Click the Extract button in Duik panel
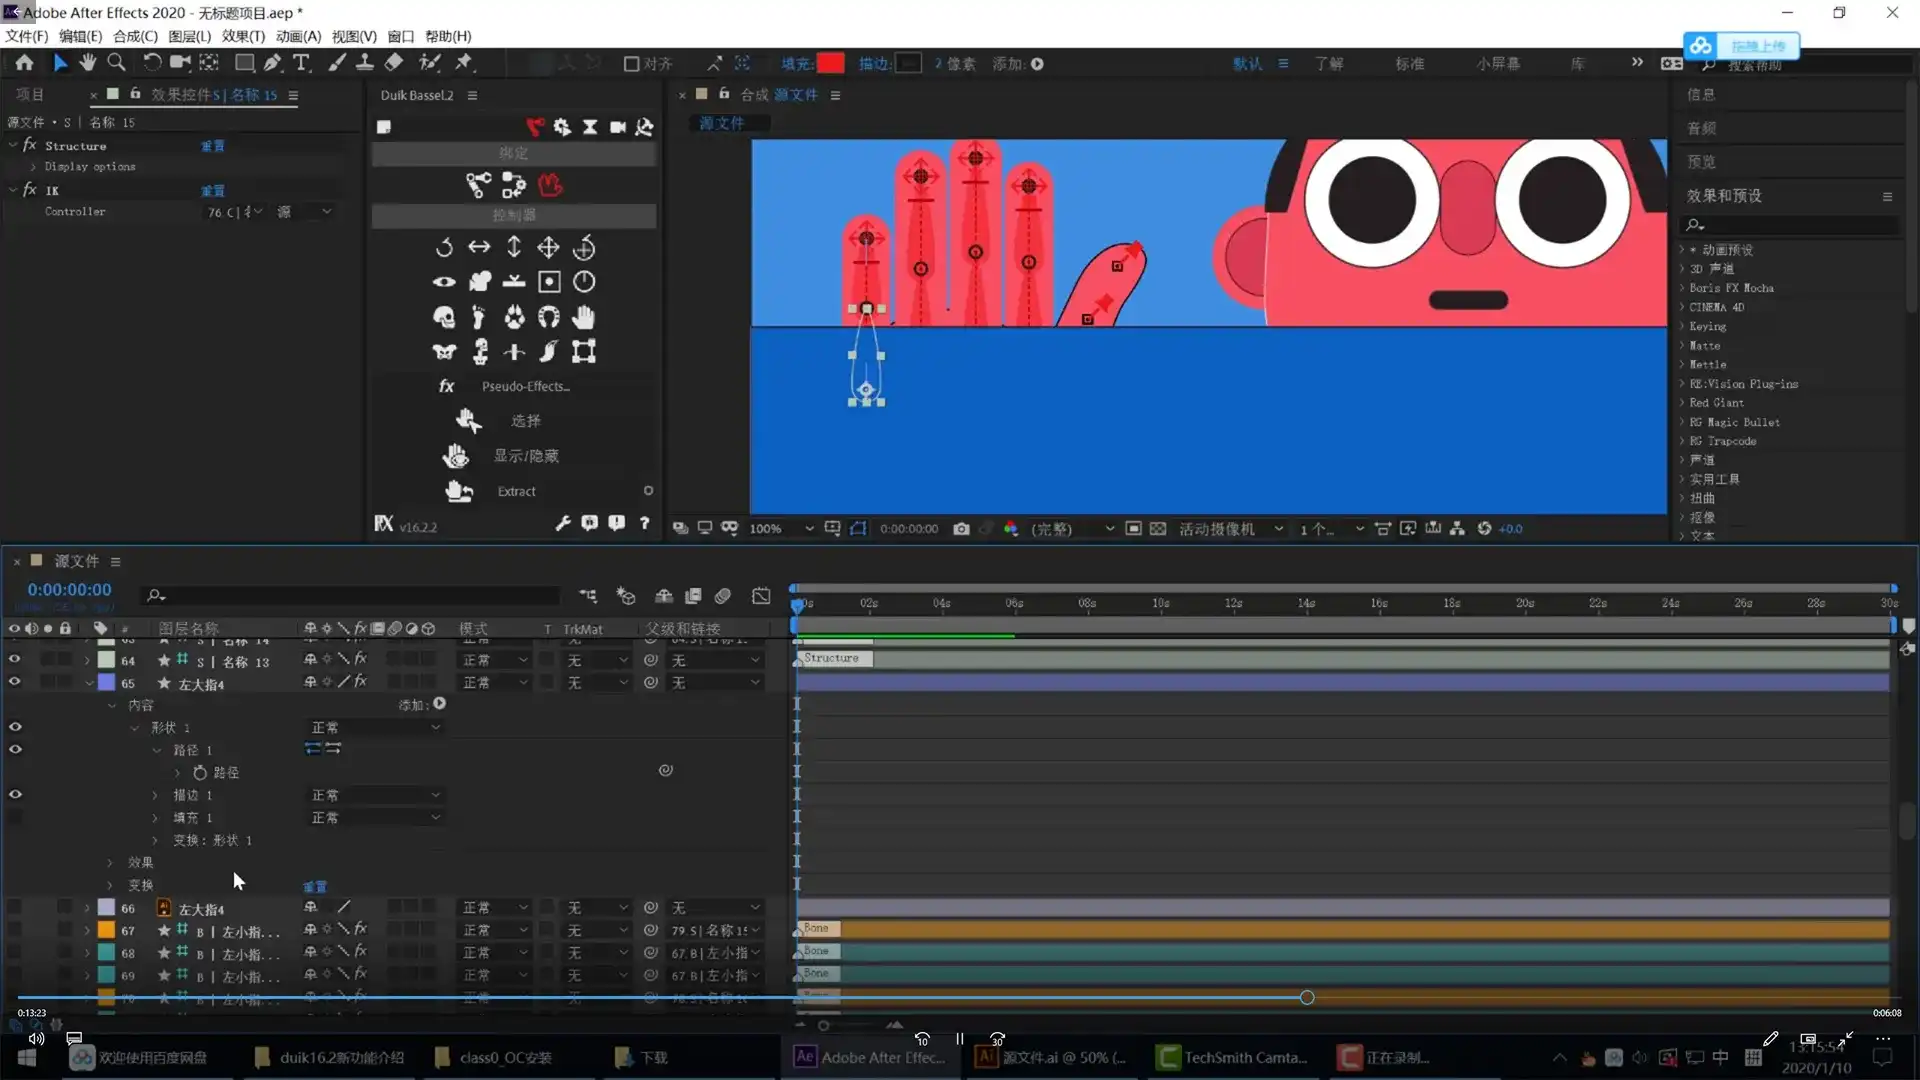The image size is (1920, 1080). pyautogui.click(x=516, y=492)
